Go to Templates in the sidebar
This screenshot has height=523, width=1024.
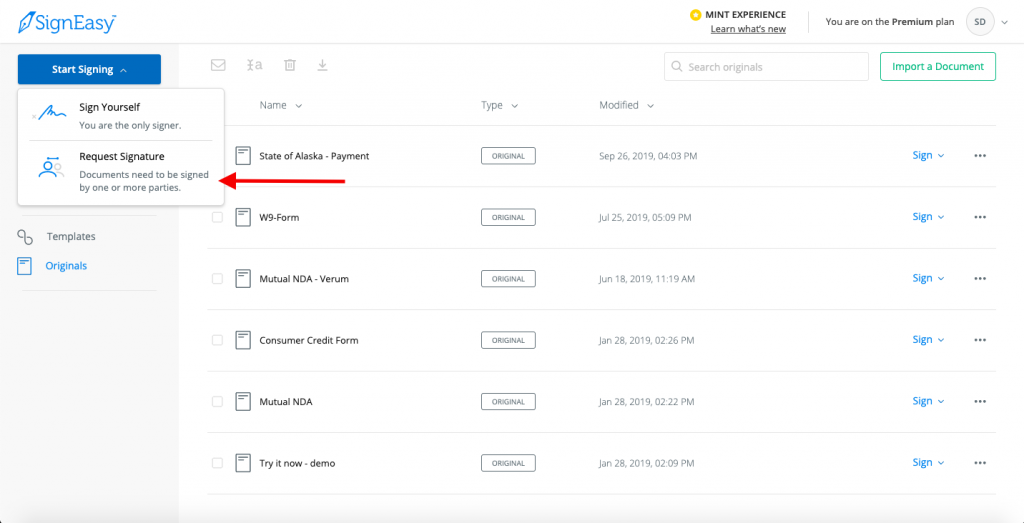(x=71, y=236)
